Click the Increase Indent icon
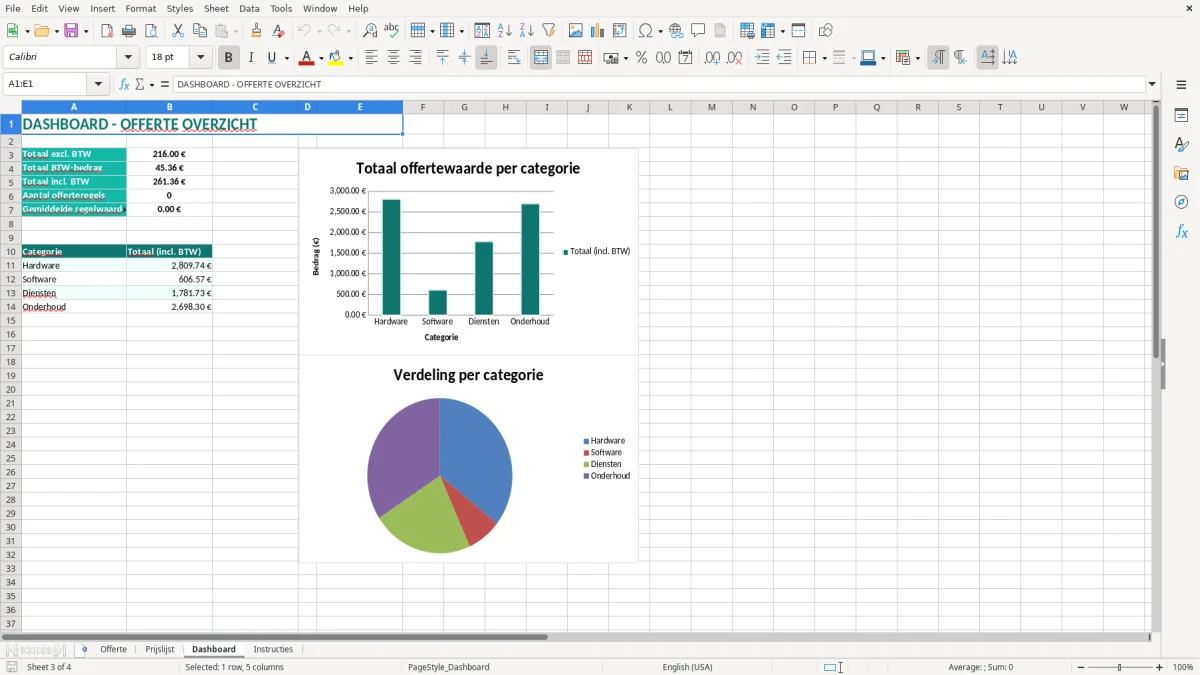This screenshot has width=1200, height=675. point(762,58)
